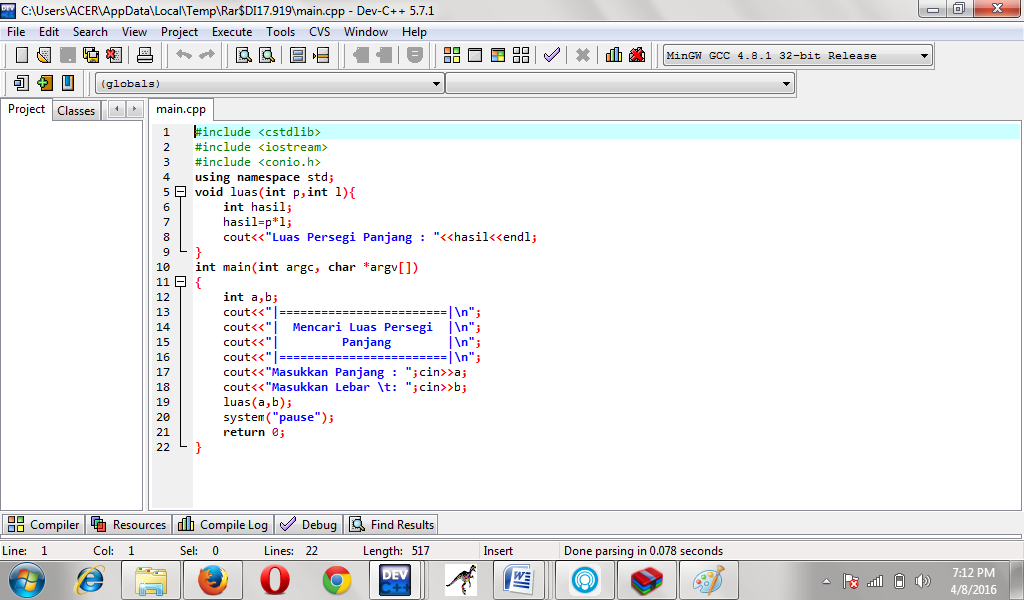Rebuild all project files
Image resolution: width=1024 pixels, height=600 pixels.
[x=520, y=55]
